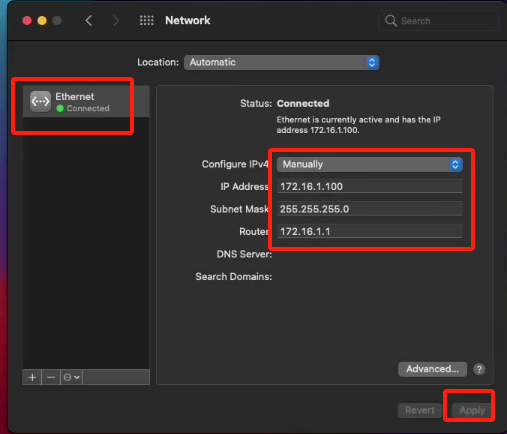Remove selected service with minus button
507x434 pixels.
point(51,377)
